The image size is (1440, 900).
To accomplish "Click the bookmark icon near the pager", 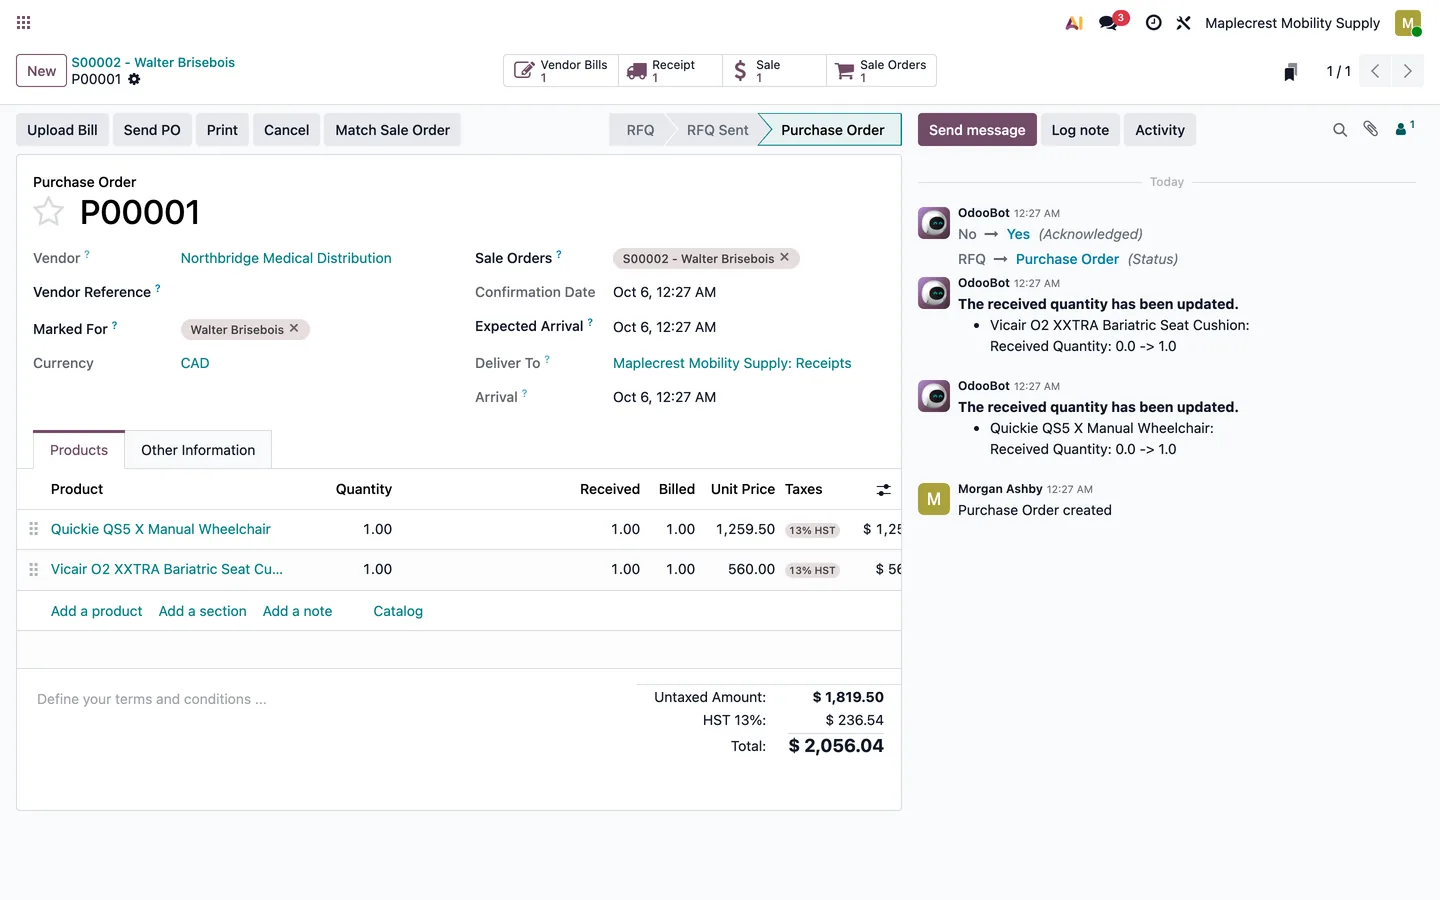I will tap(1290, 71).
